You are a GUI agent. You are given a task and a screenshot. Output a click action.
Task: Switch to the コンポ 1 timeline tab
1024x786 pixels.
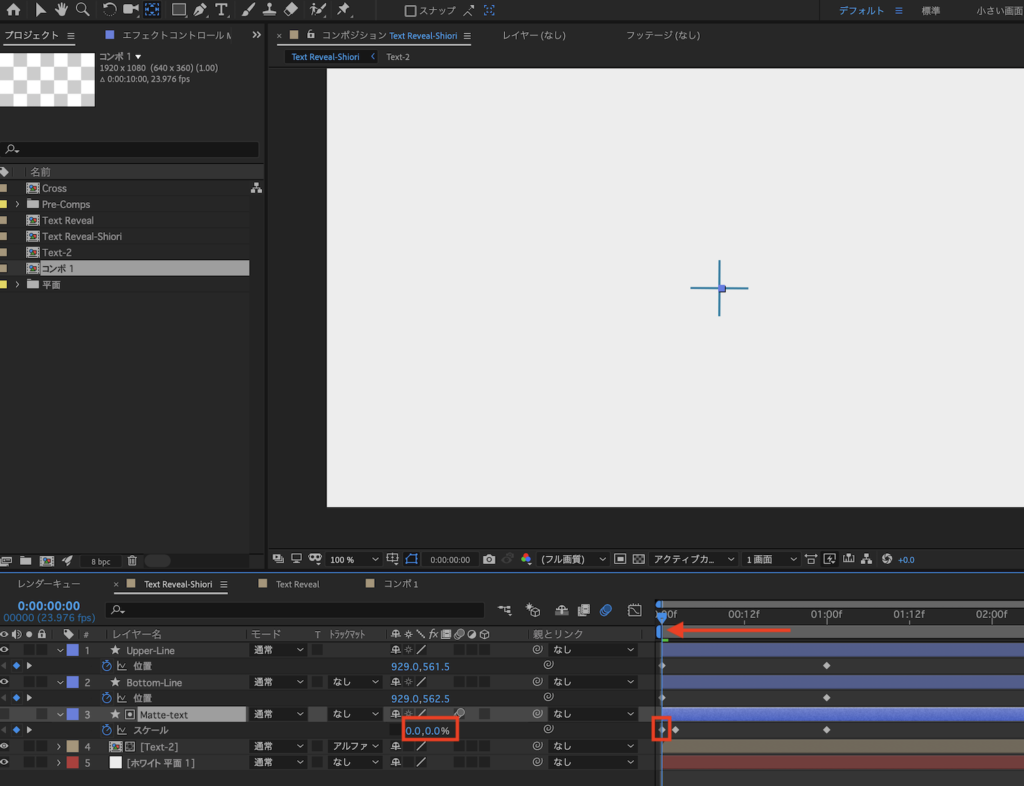point(401,584)
